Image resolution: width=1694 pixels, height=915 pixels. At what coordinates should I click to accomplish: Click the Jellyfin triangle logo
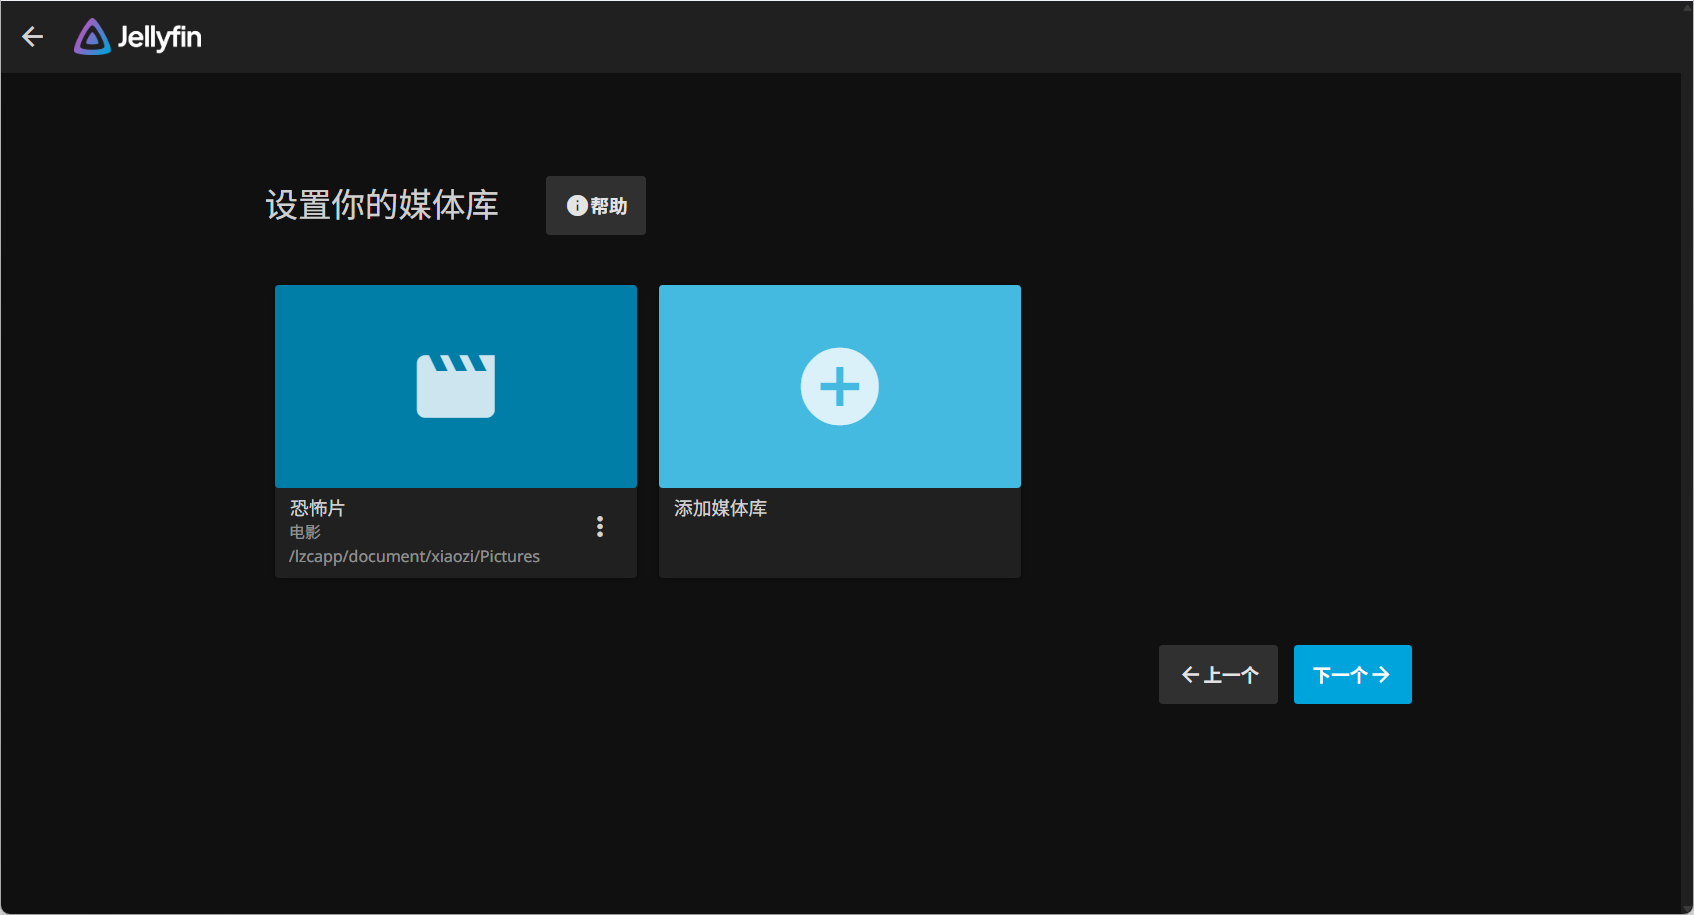click(x=92, y=37)
